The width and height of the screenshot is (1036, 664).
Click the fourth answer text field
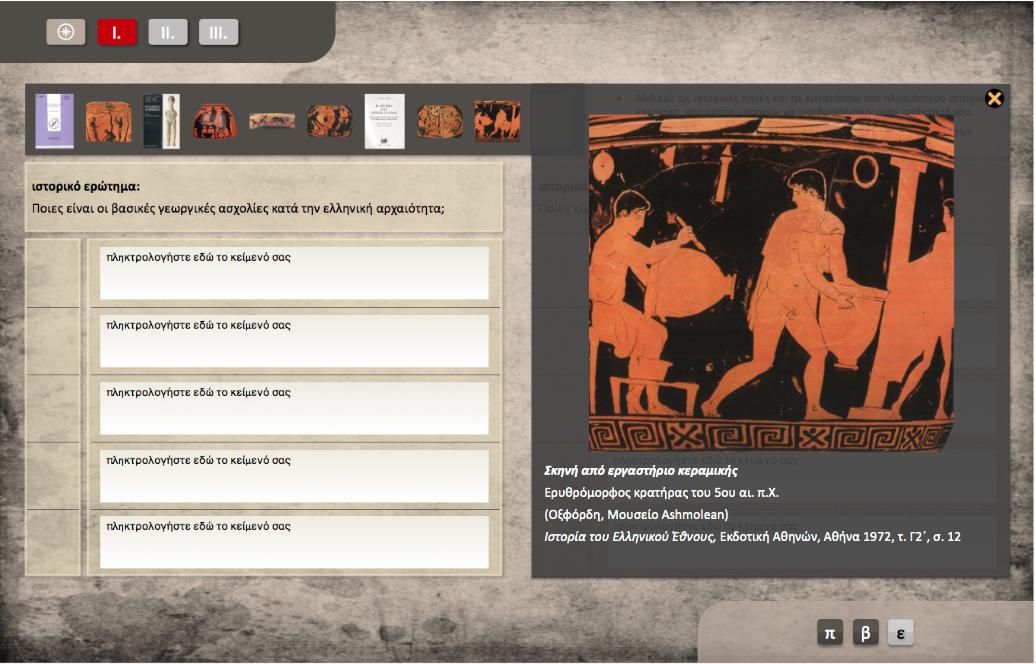coord(294,476)
